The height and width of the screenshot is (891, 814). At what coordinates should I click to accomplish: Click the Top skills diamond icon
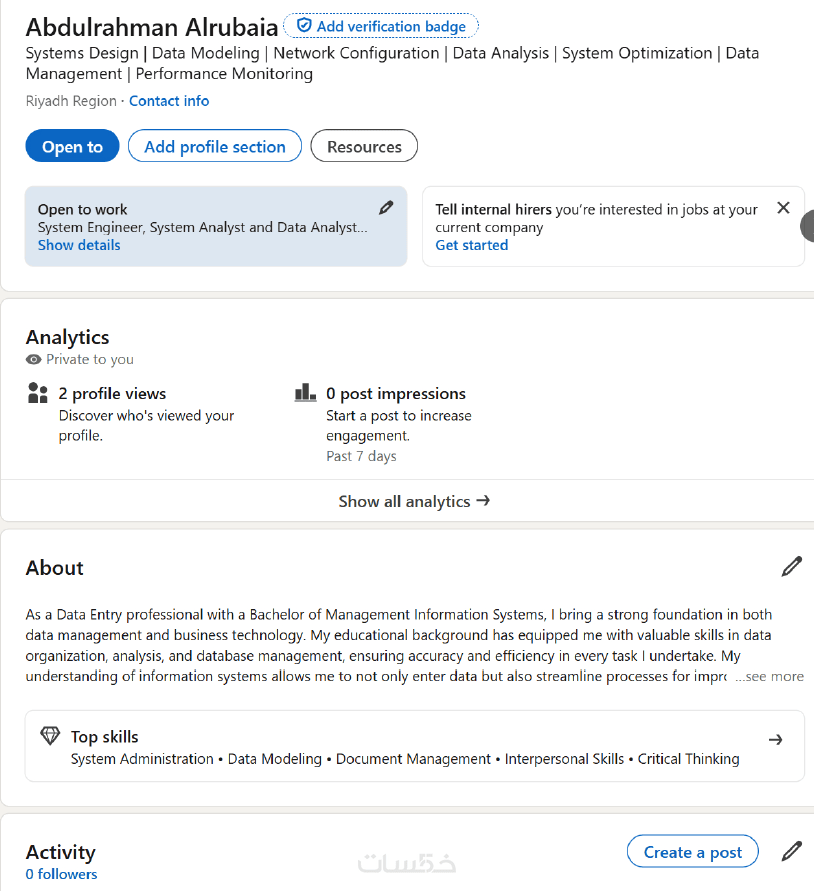pyautogui.click(x=50, y=737)
